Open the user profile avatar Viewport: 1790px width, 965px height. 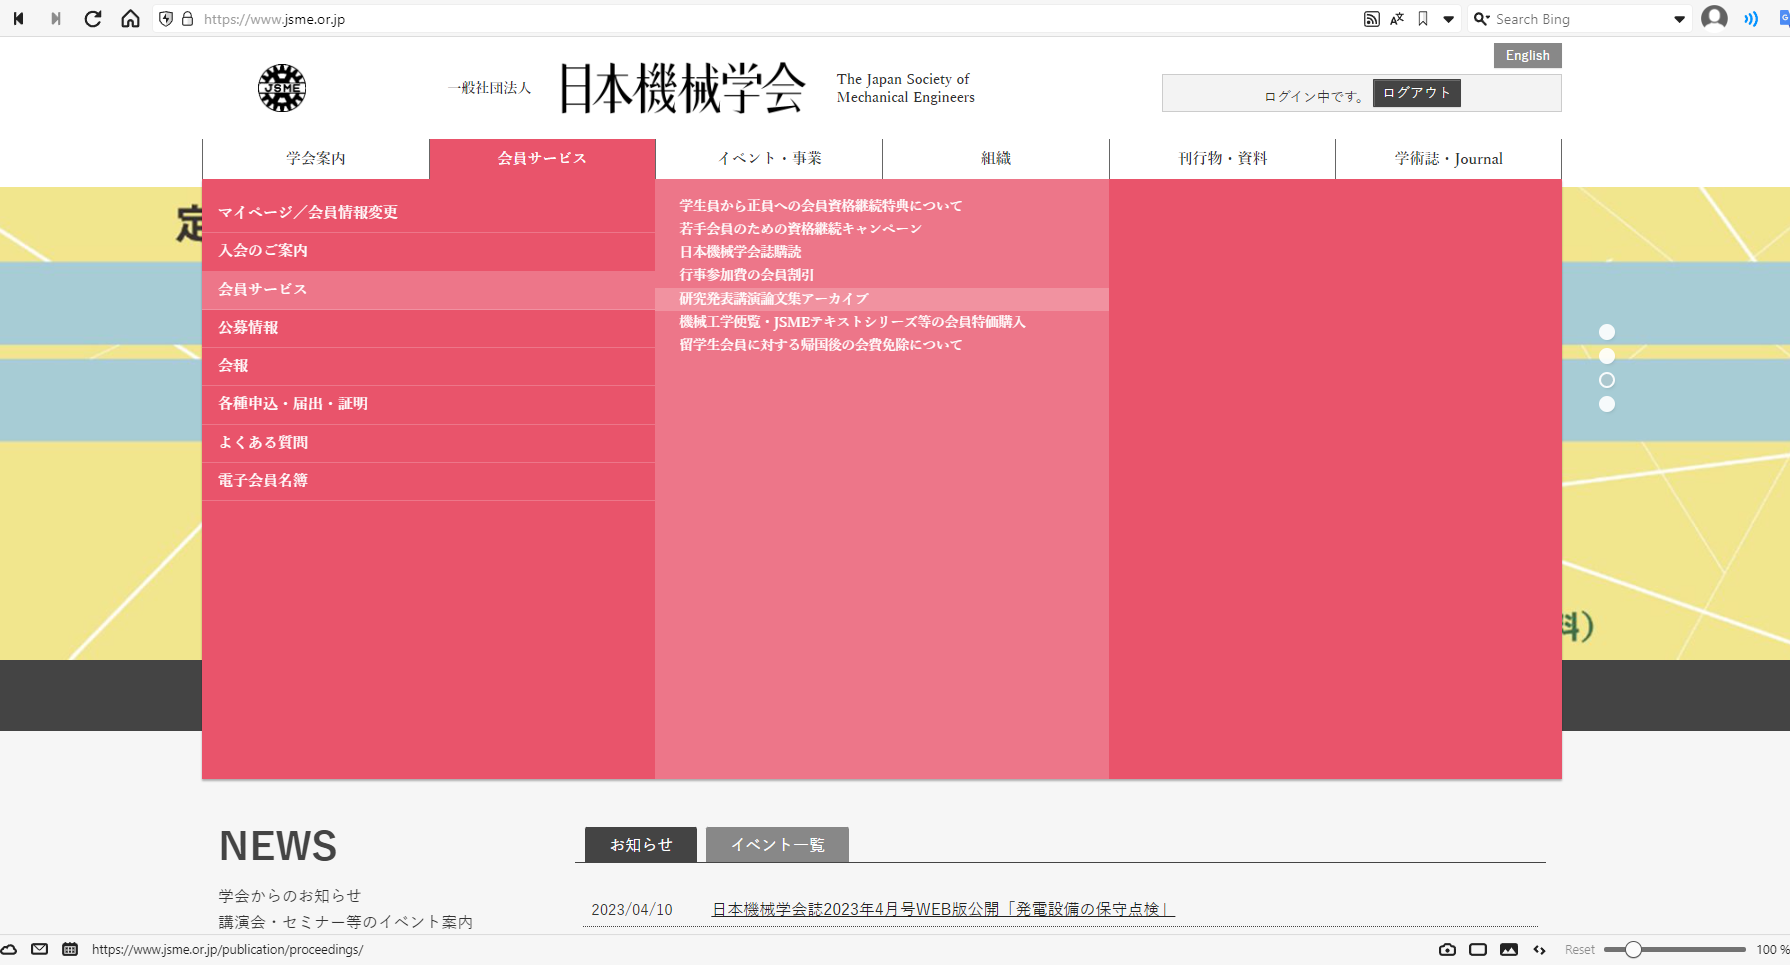click(1714, 18)
